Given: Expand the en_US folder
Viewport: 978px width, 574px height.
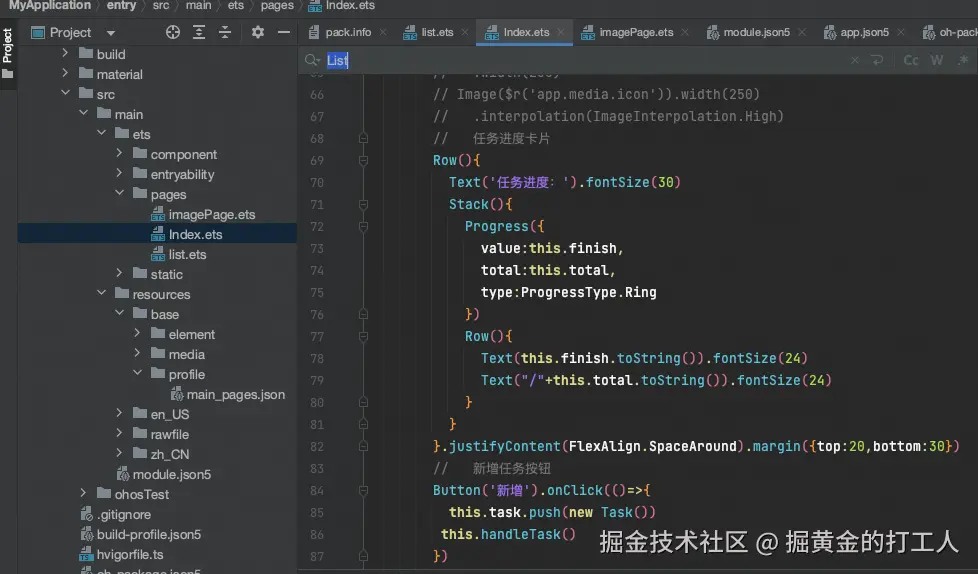Looking at the screenshot, I should [119, 414].
